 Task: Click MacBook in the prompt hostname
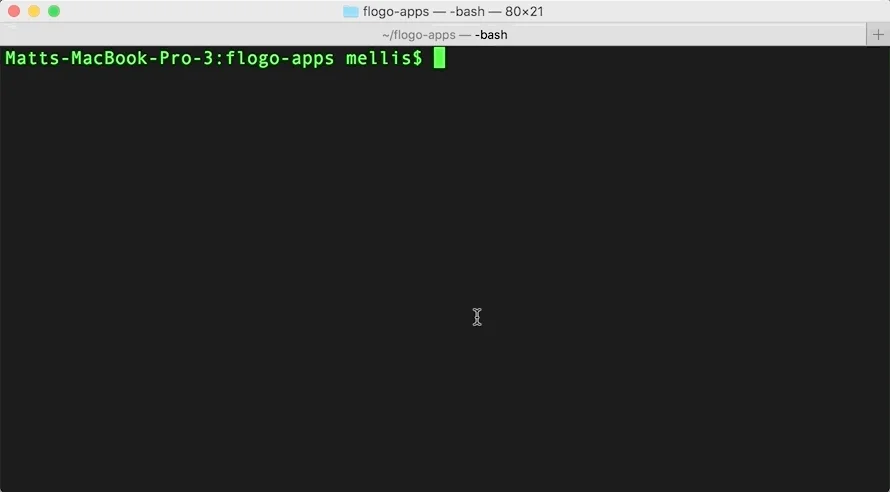coord(110,58)
